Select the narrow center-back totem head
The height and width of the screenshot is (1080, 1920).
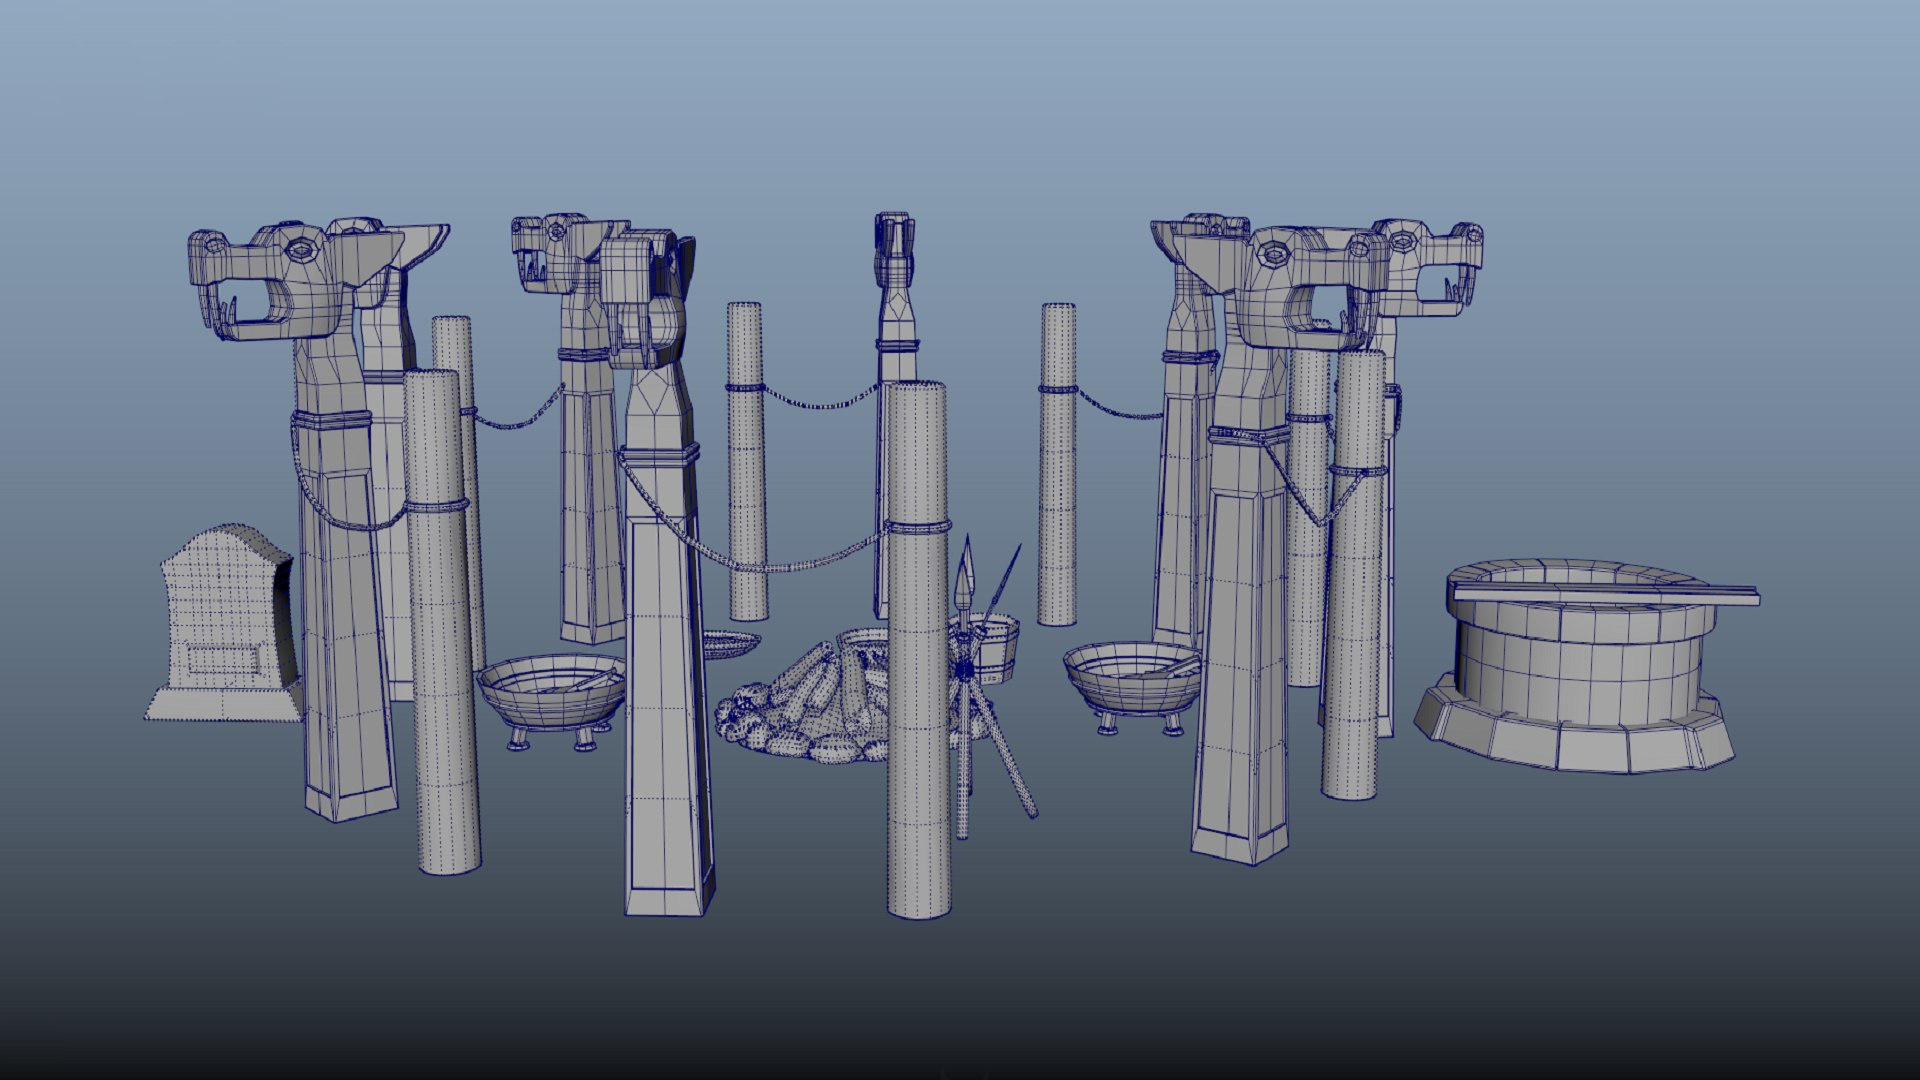(x=892, y=250)
